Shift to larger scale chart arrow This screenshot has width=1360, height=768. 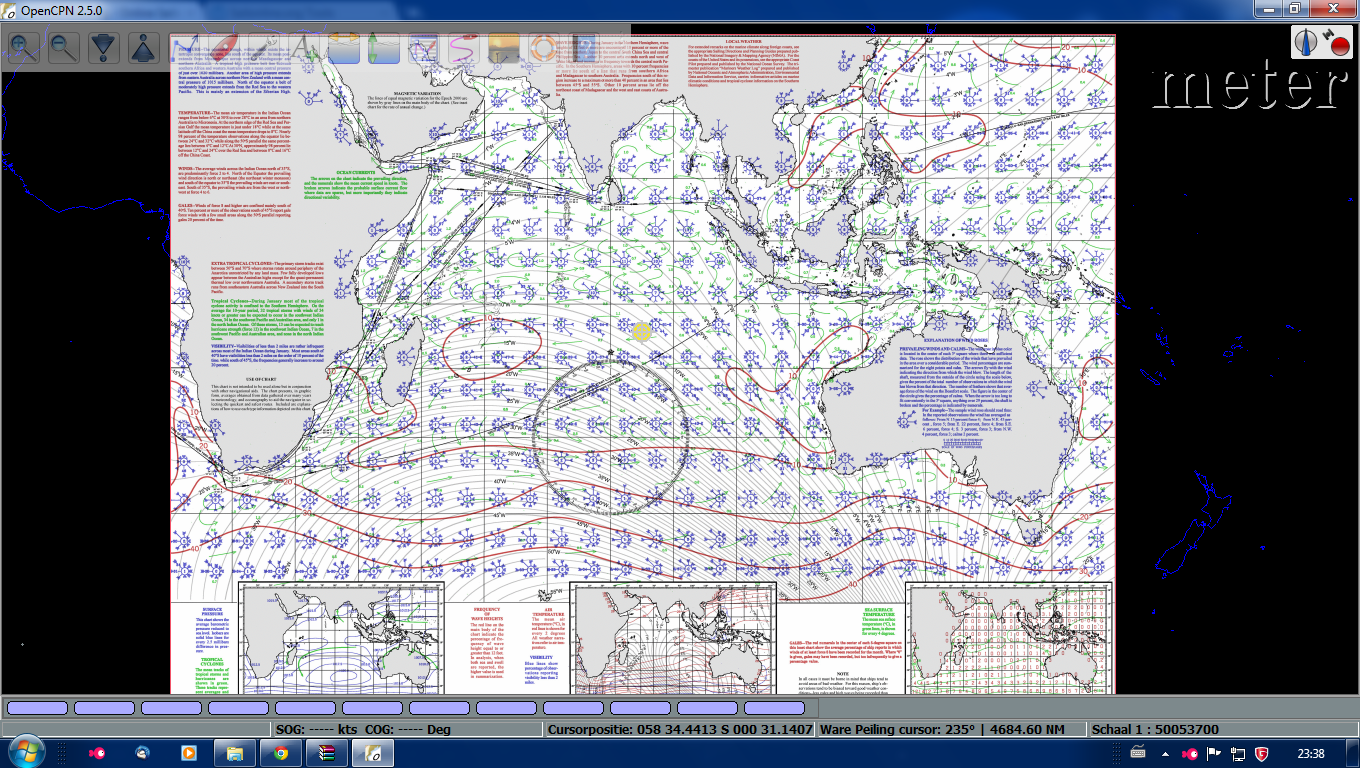pyautogui.click(x=104, y=47)
